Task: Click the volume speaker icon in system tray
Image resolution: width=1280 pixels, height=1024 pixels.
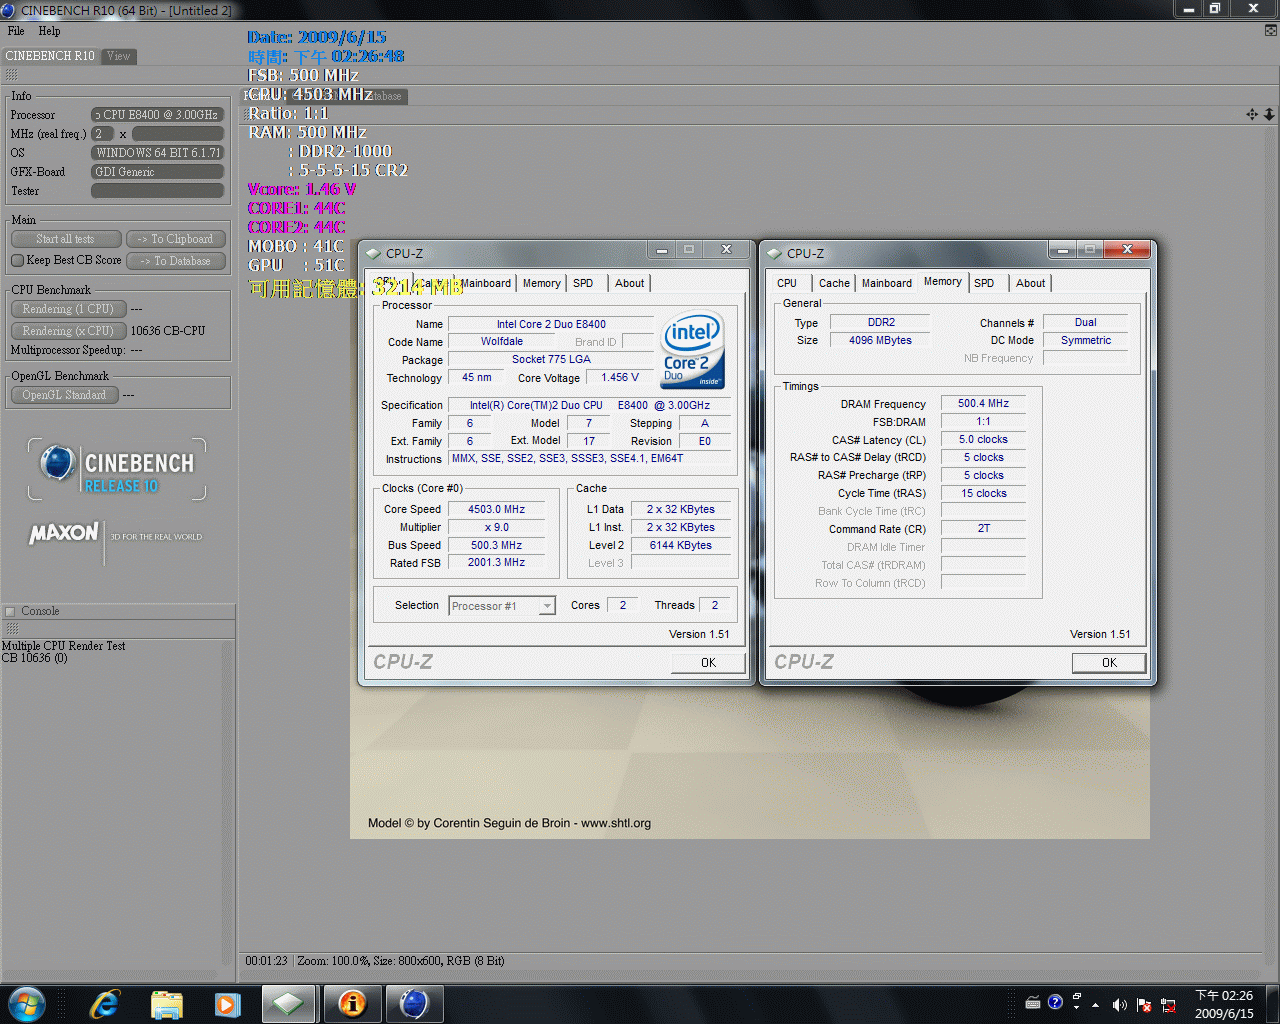Action: click(1119, 1004)
